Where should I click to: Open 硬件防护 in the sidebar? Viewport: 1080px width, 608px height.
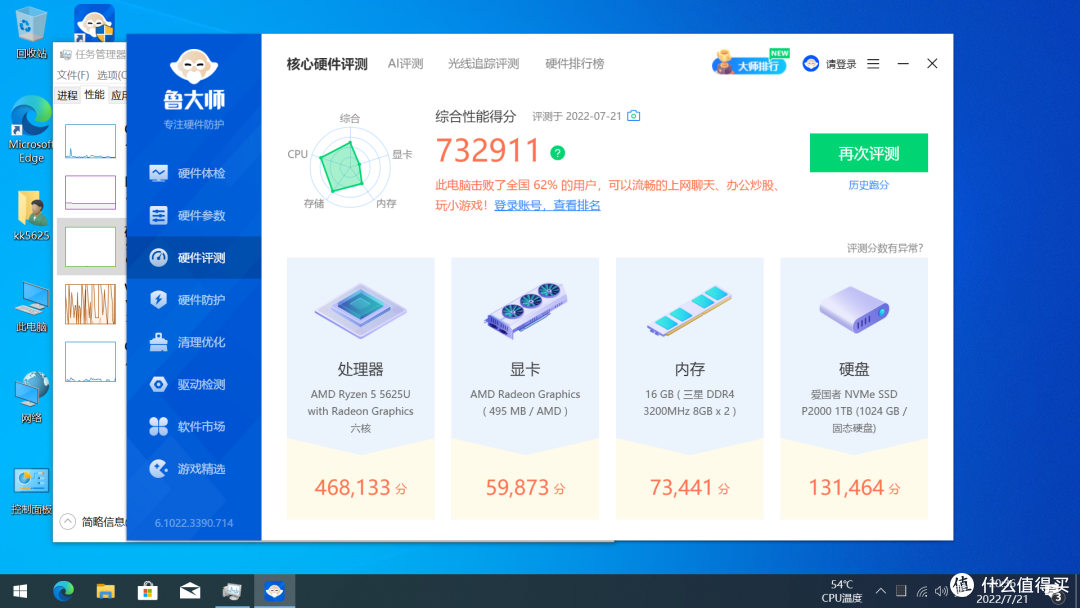(x=194, y=300)
